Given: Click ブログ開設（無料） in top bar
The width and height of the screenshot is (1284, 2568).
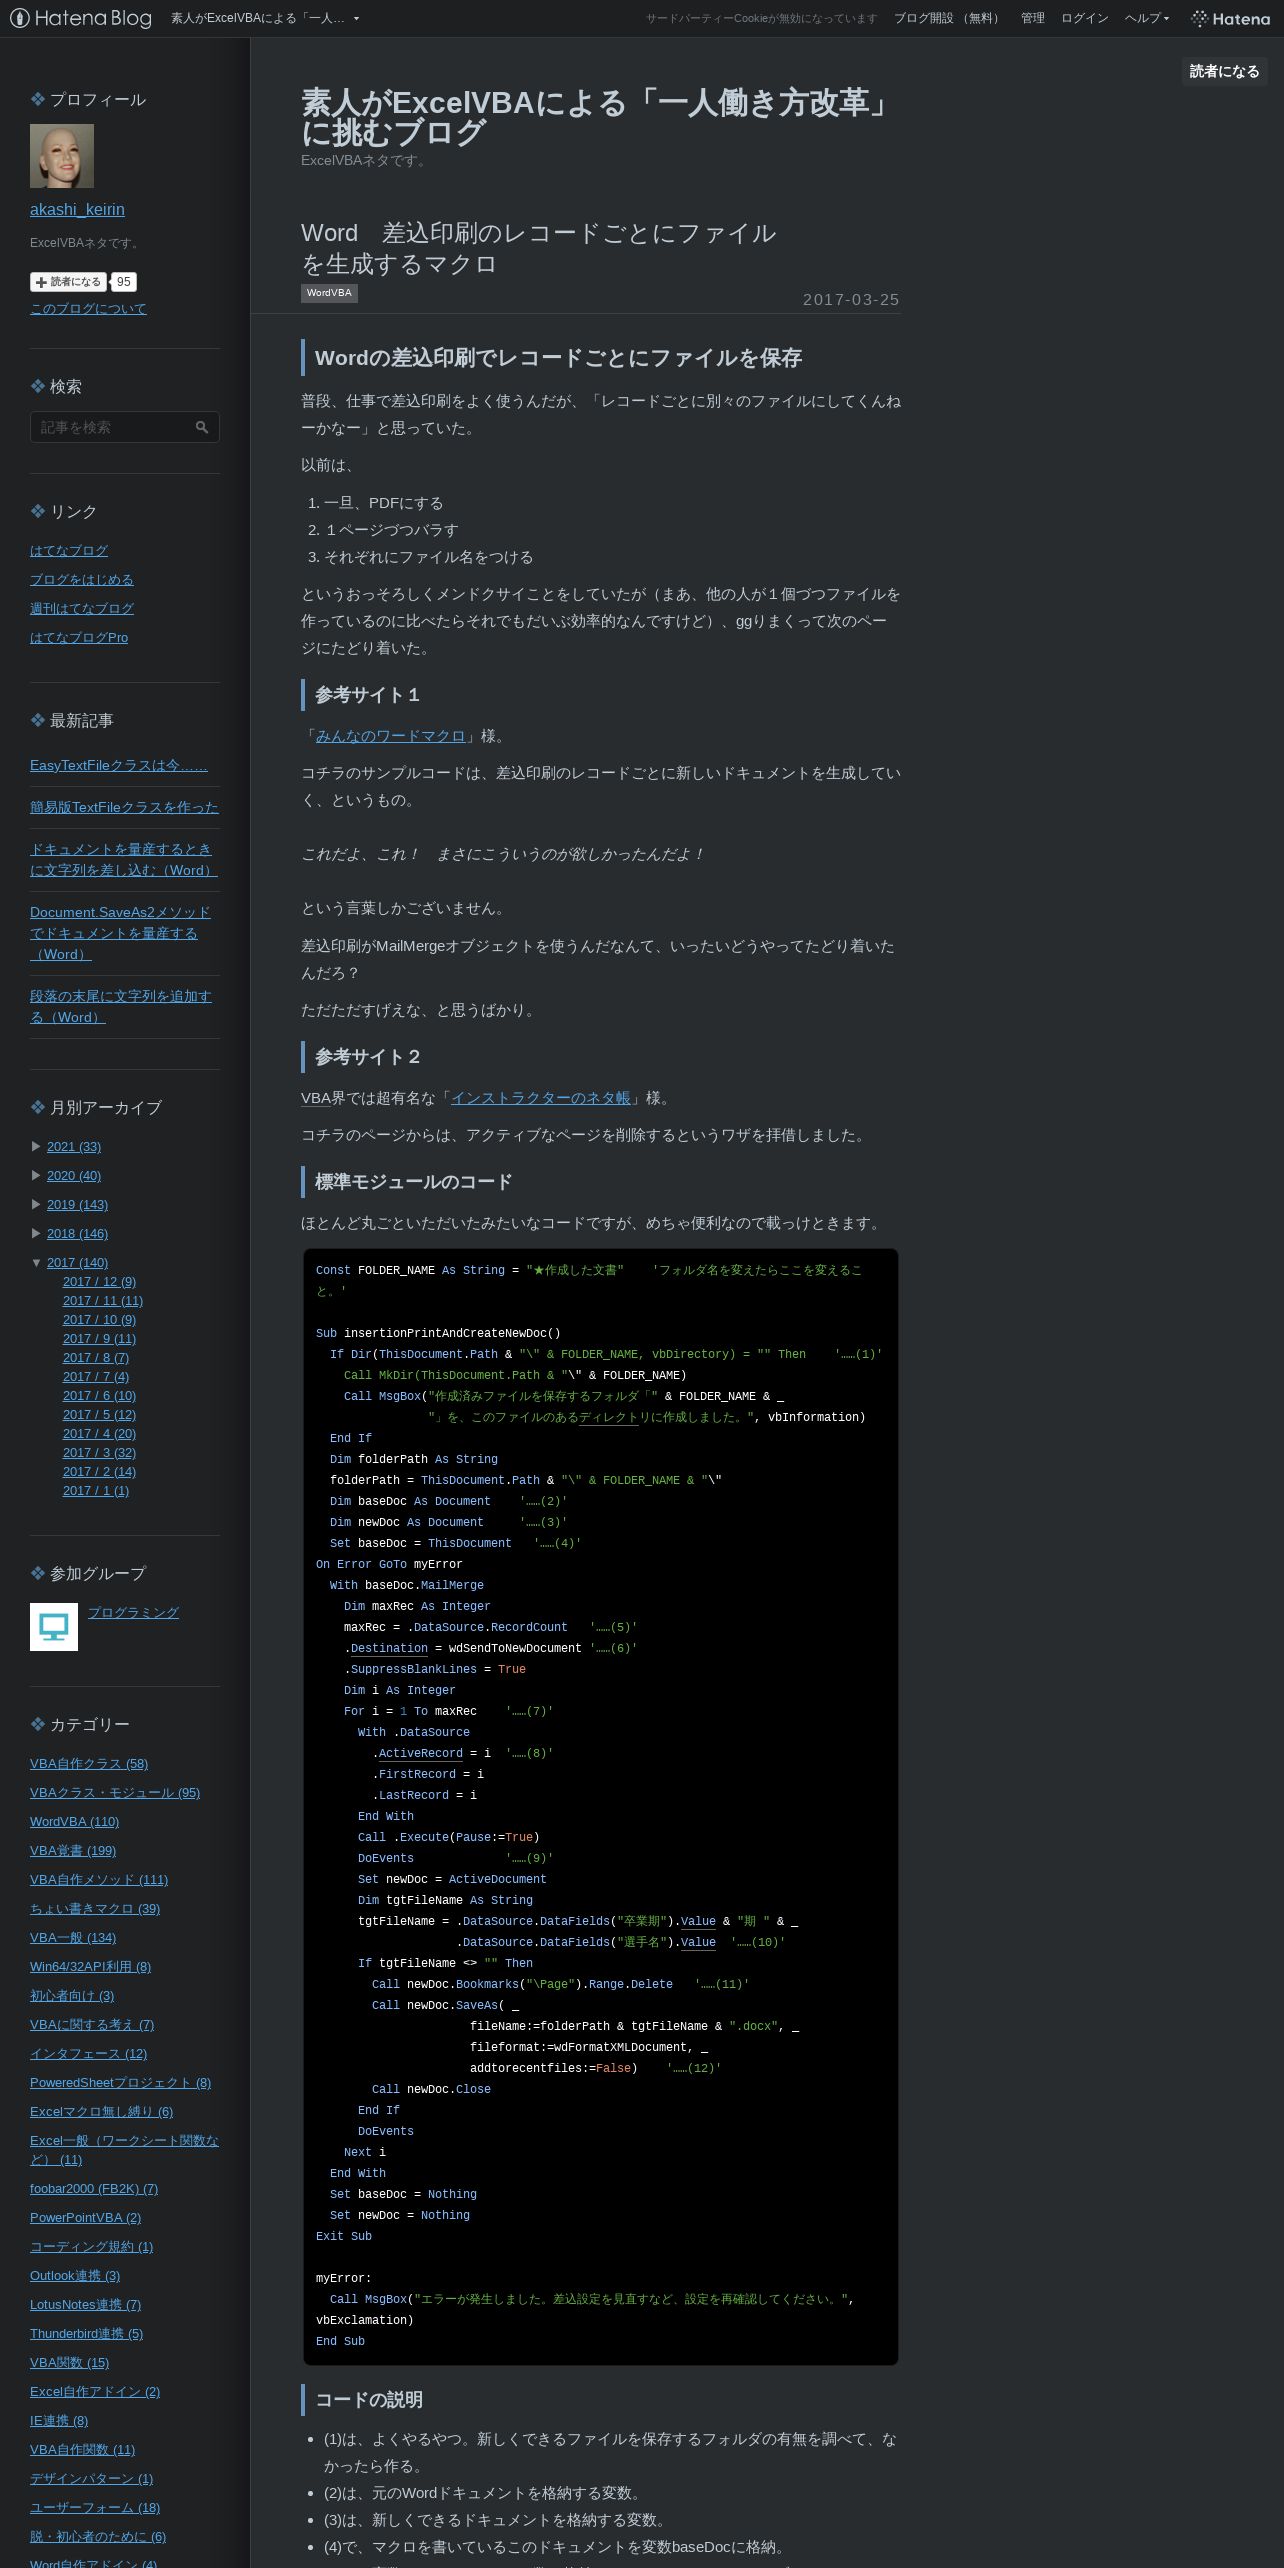Looking at the screenshot, I should tap(948, 18).
